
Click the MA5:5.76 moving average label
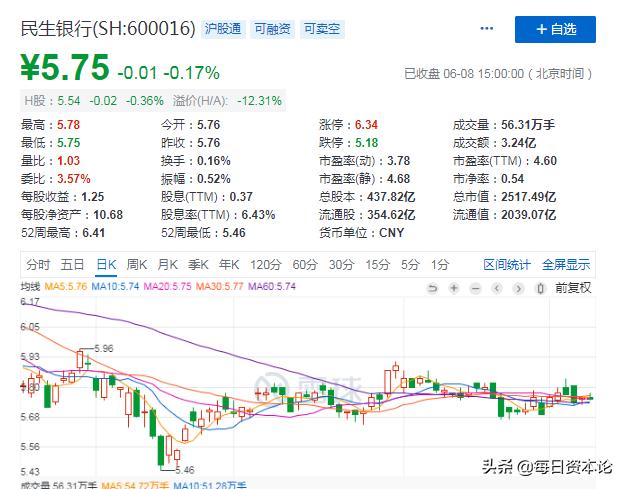click(66, 286)
